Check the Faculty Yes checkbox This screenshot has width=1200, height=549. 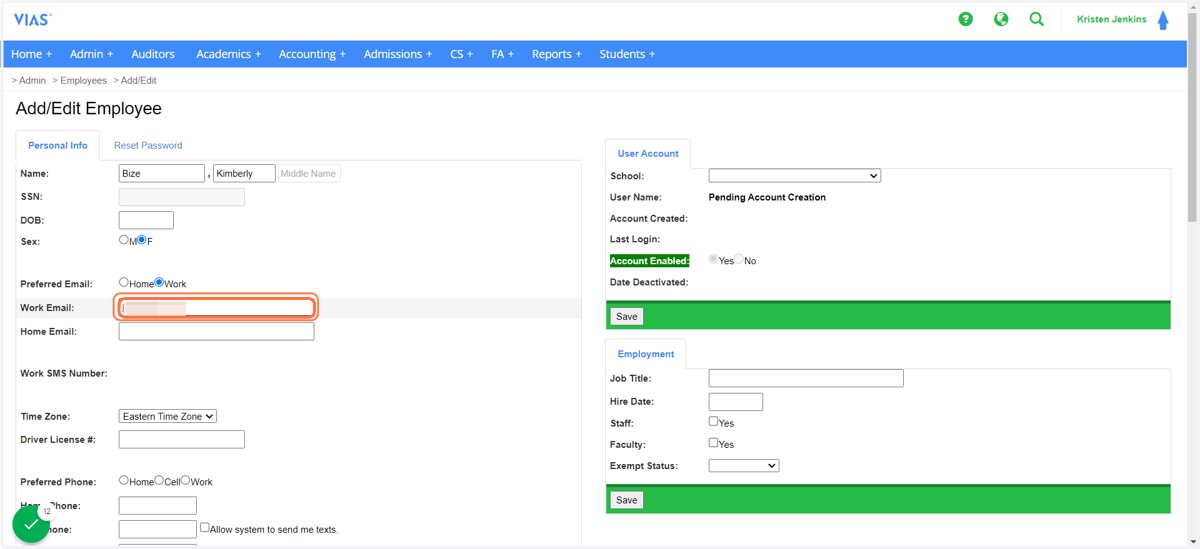(x=714, y=443)
